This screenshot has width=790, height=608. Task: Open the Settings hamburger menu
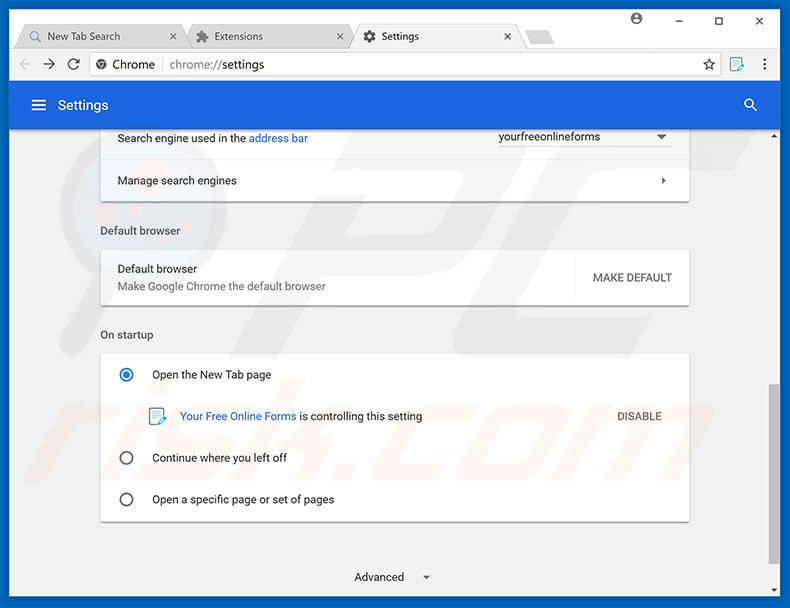click(x=39, y=105)
